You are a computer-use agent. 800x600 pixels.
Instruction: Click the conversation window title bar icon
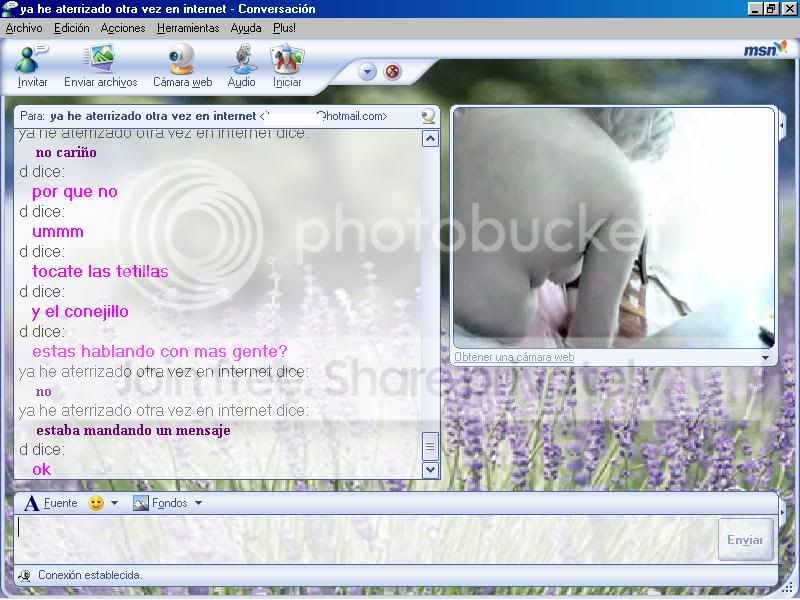(x=9, y=9)
